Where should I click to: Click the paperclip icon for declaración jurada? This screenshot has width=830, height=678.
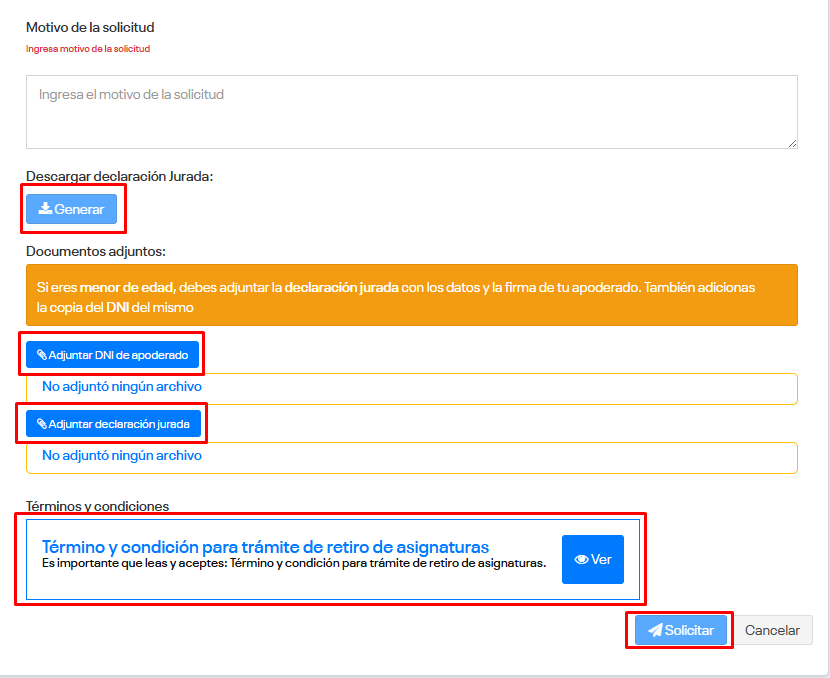42,424
